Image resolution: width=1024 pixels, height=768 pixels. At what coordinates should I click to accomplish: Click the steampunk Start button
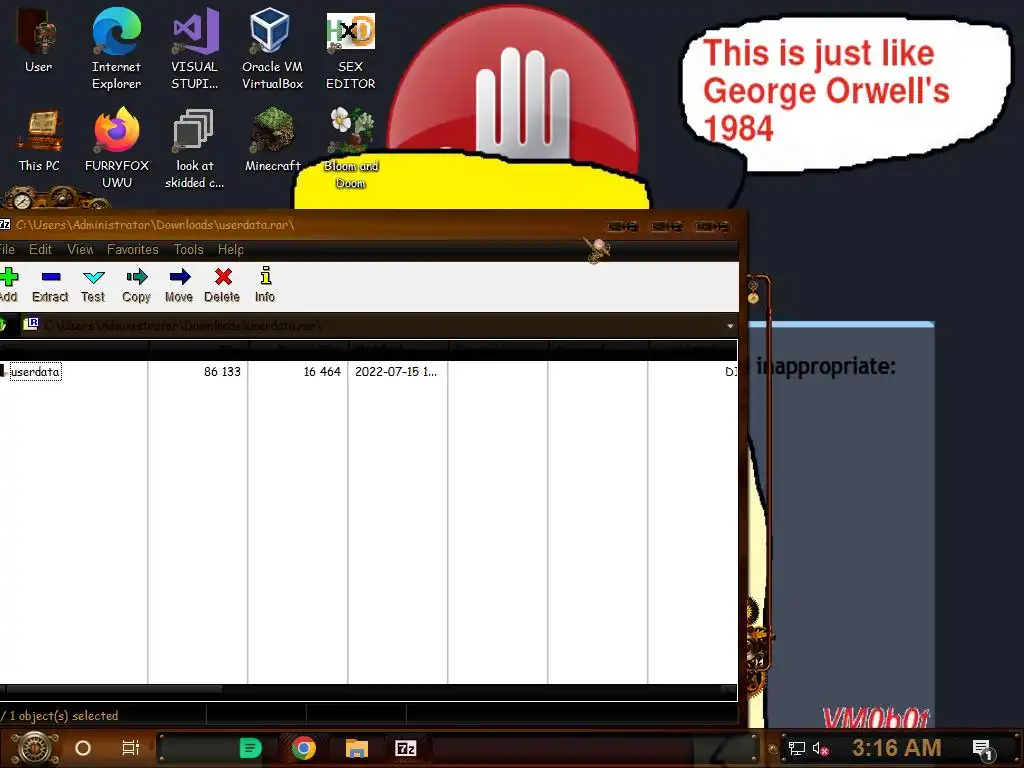point(35,748)
